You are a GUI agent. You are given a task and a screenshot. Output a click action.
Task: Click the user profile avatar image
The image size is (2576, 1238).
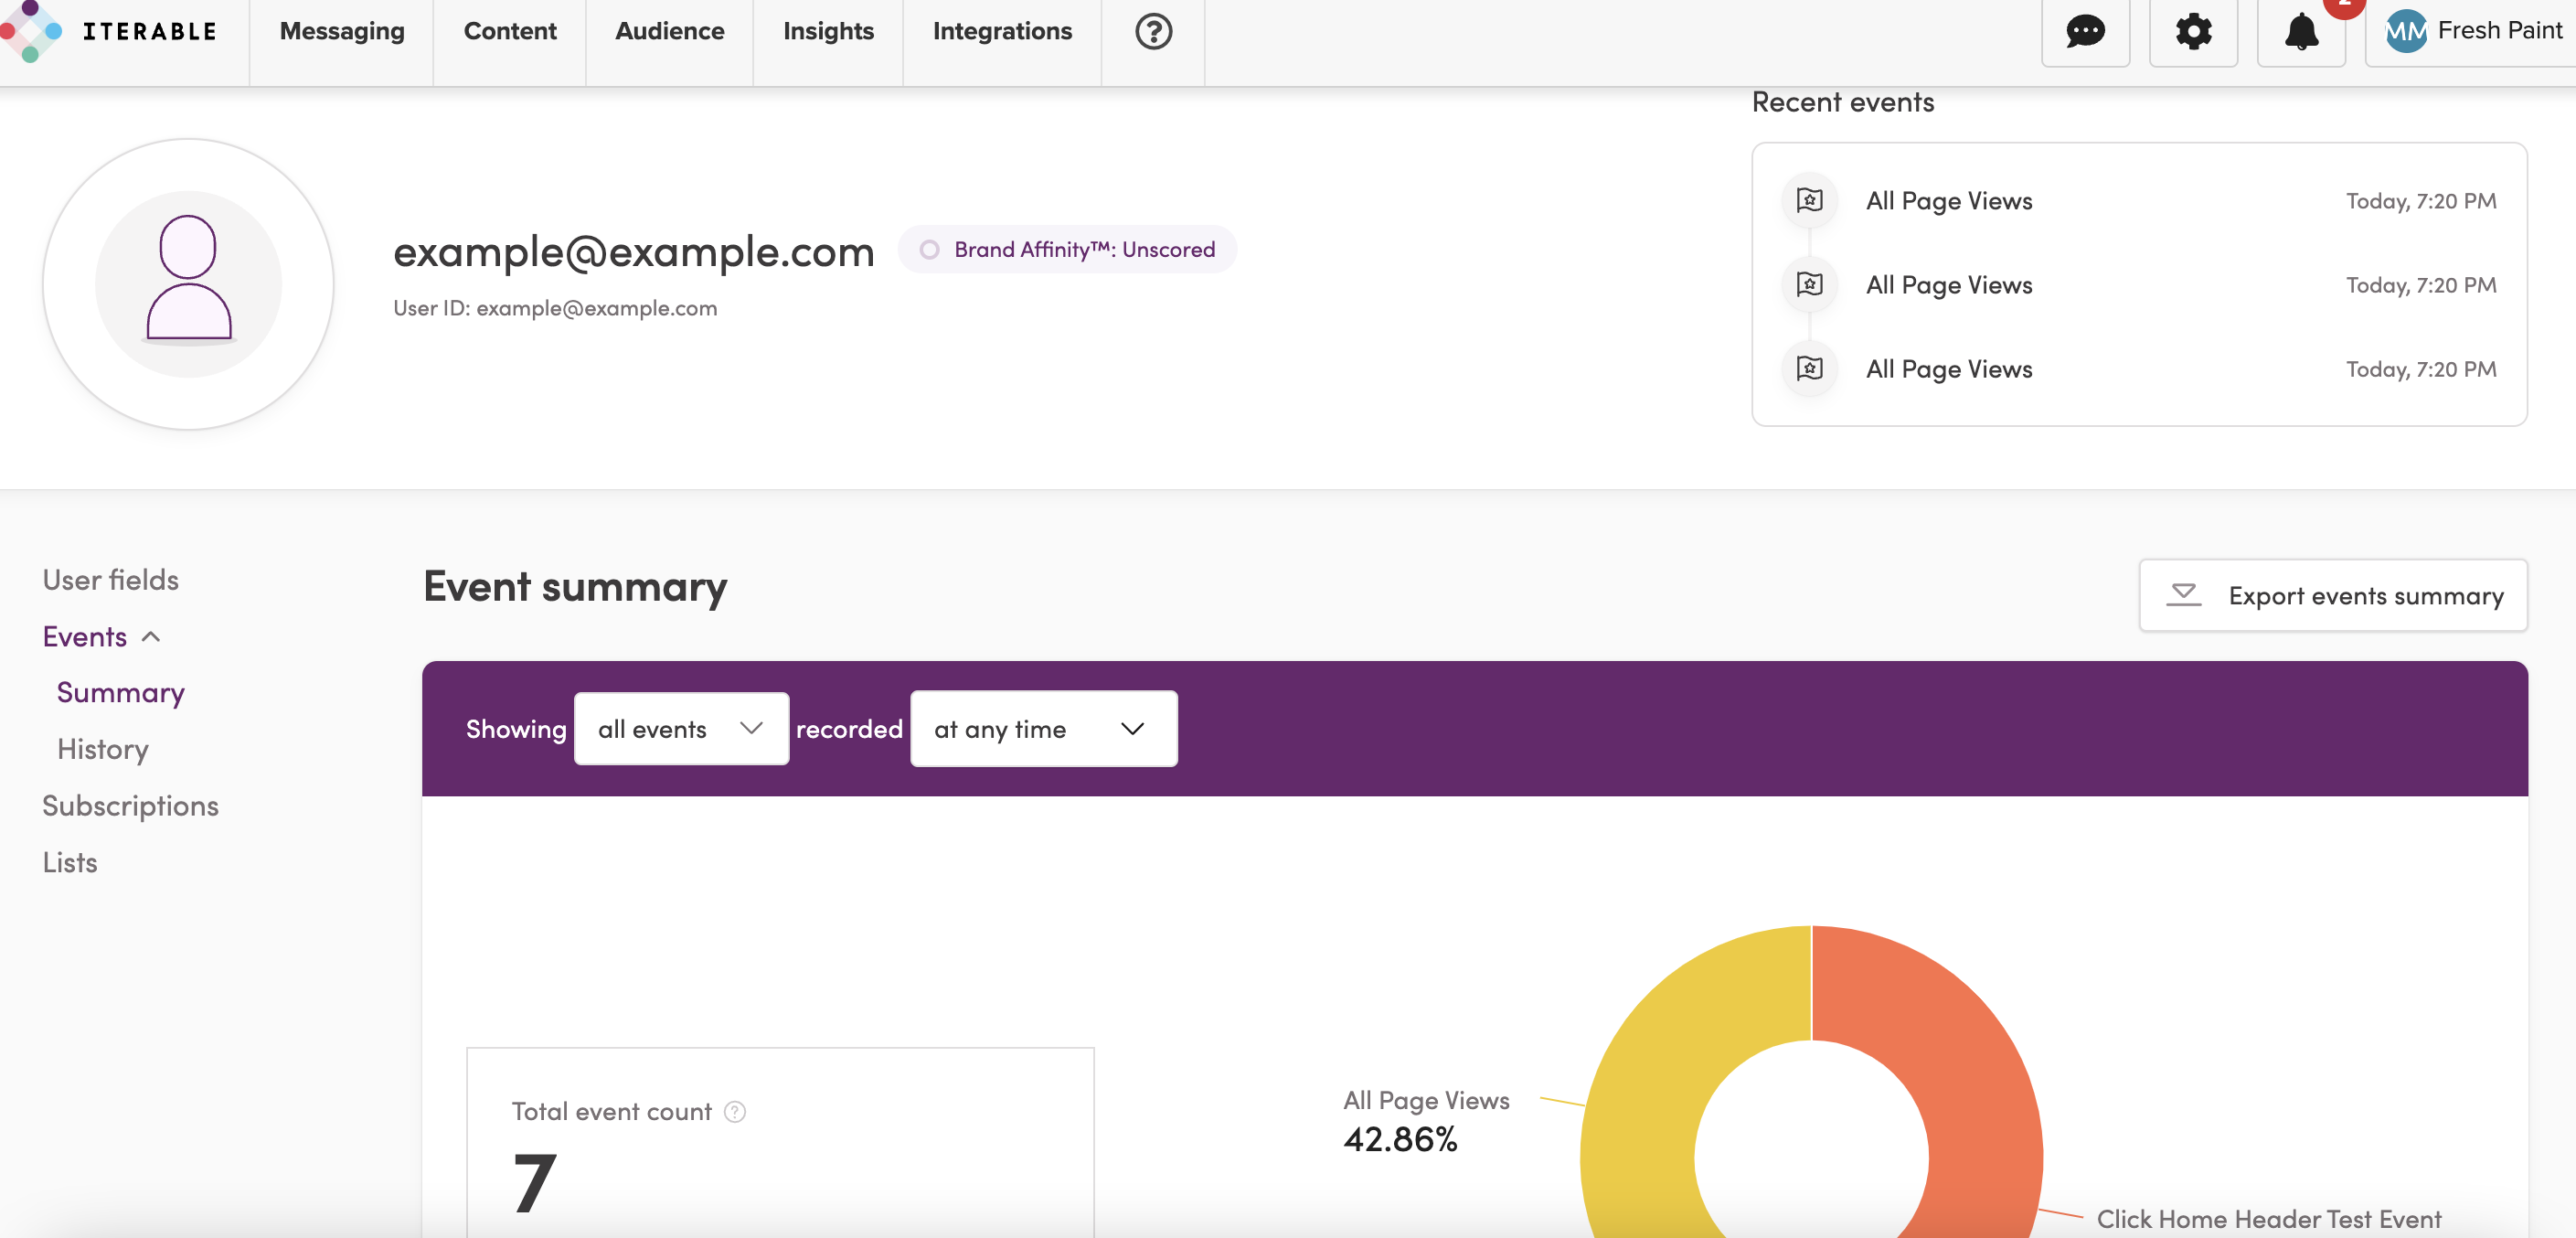click(x=188, y=284)
